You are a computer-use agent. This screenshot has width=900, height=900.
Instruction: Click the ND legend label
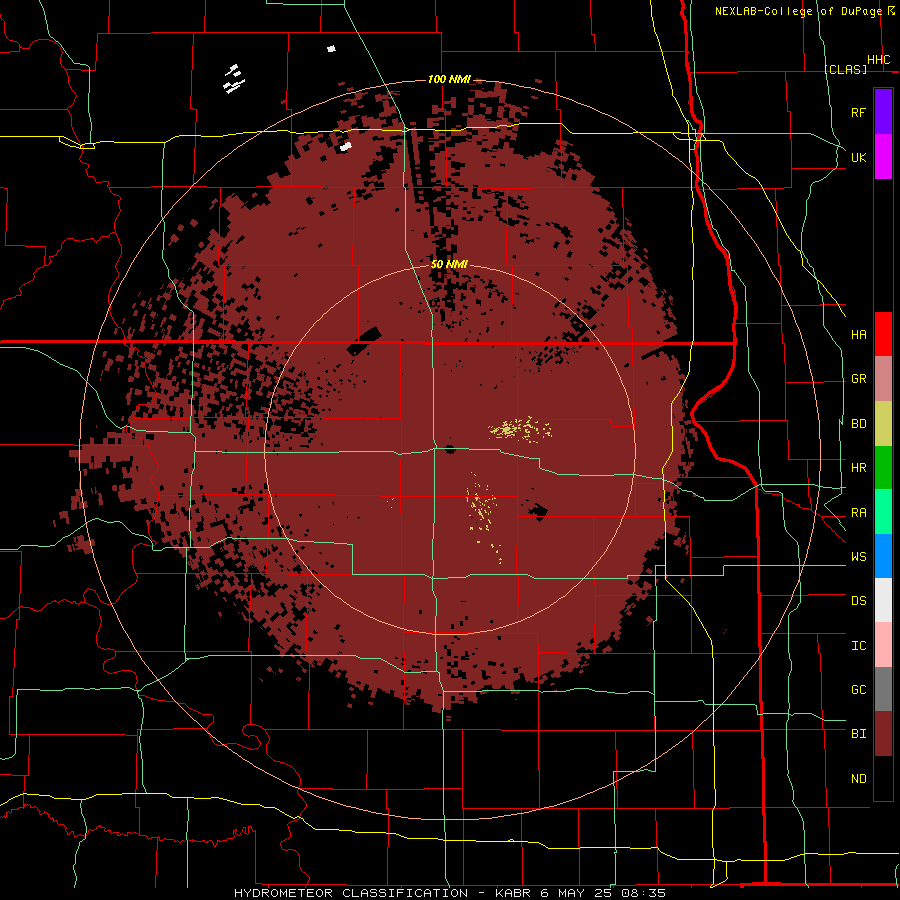858,779
